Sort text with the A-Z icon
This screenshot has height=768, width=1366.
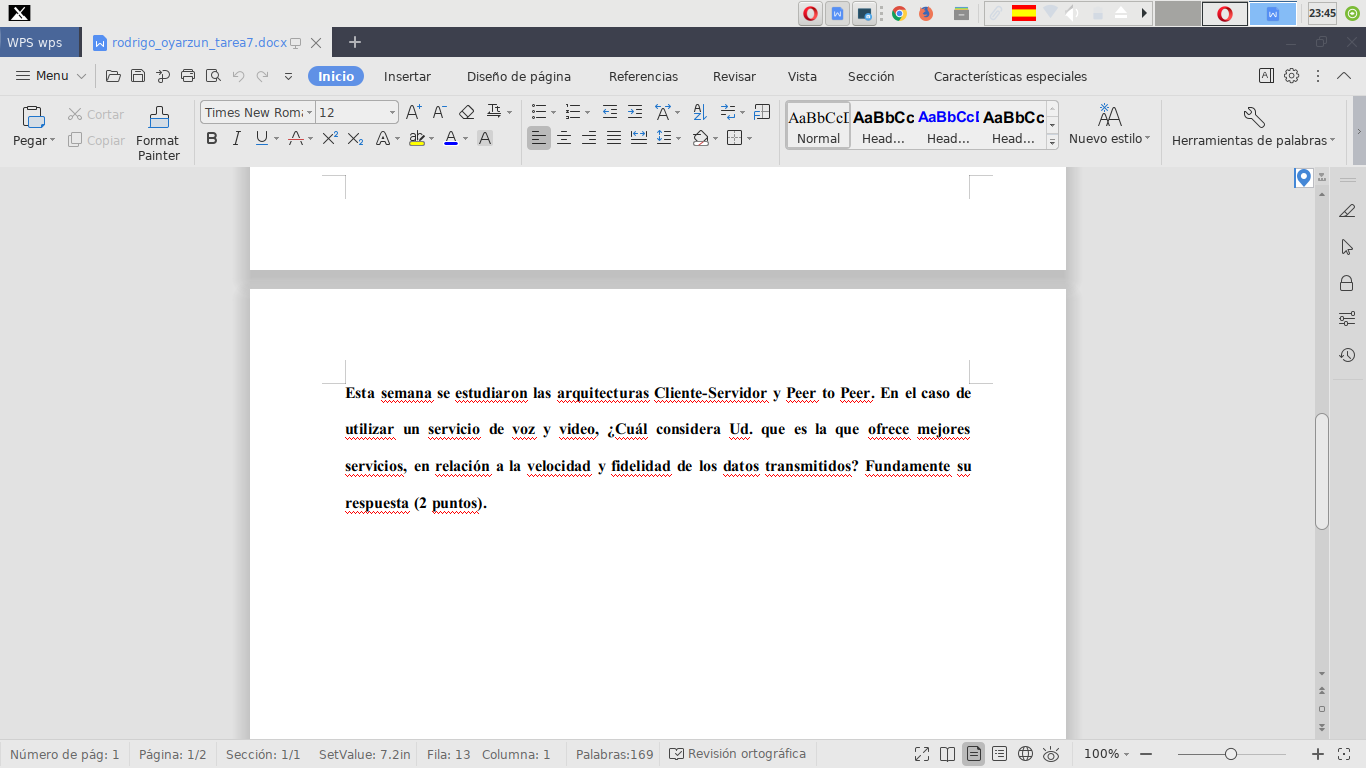pyautogui.click(x=699, y=112)
